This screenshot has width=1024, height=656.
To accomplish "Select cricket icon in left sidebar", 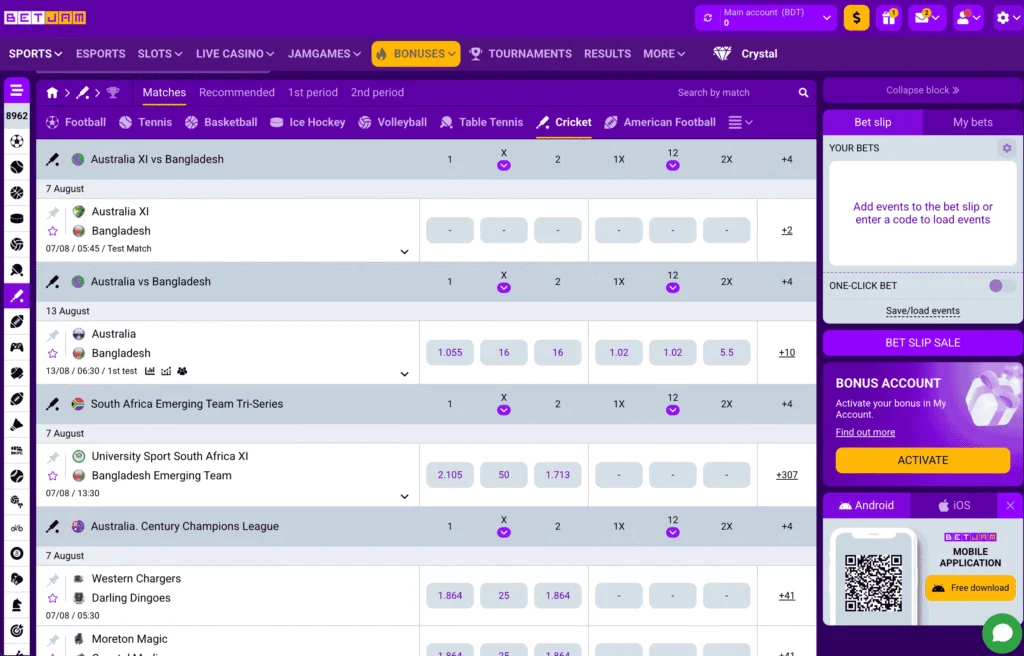I will [17, 295].
